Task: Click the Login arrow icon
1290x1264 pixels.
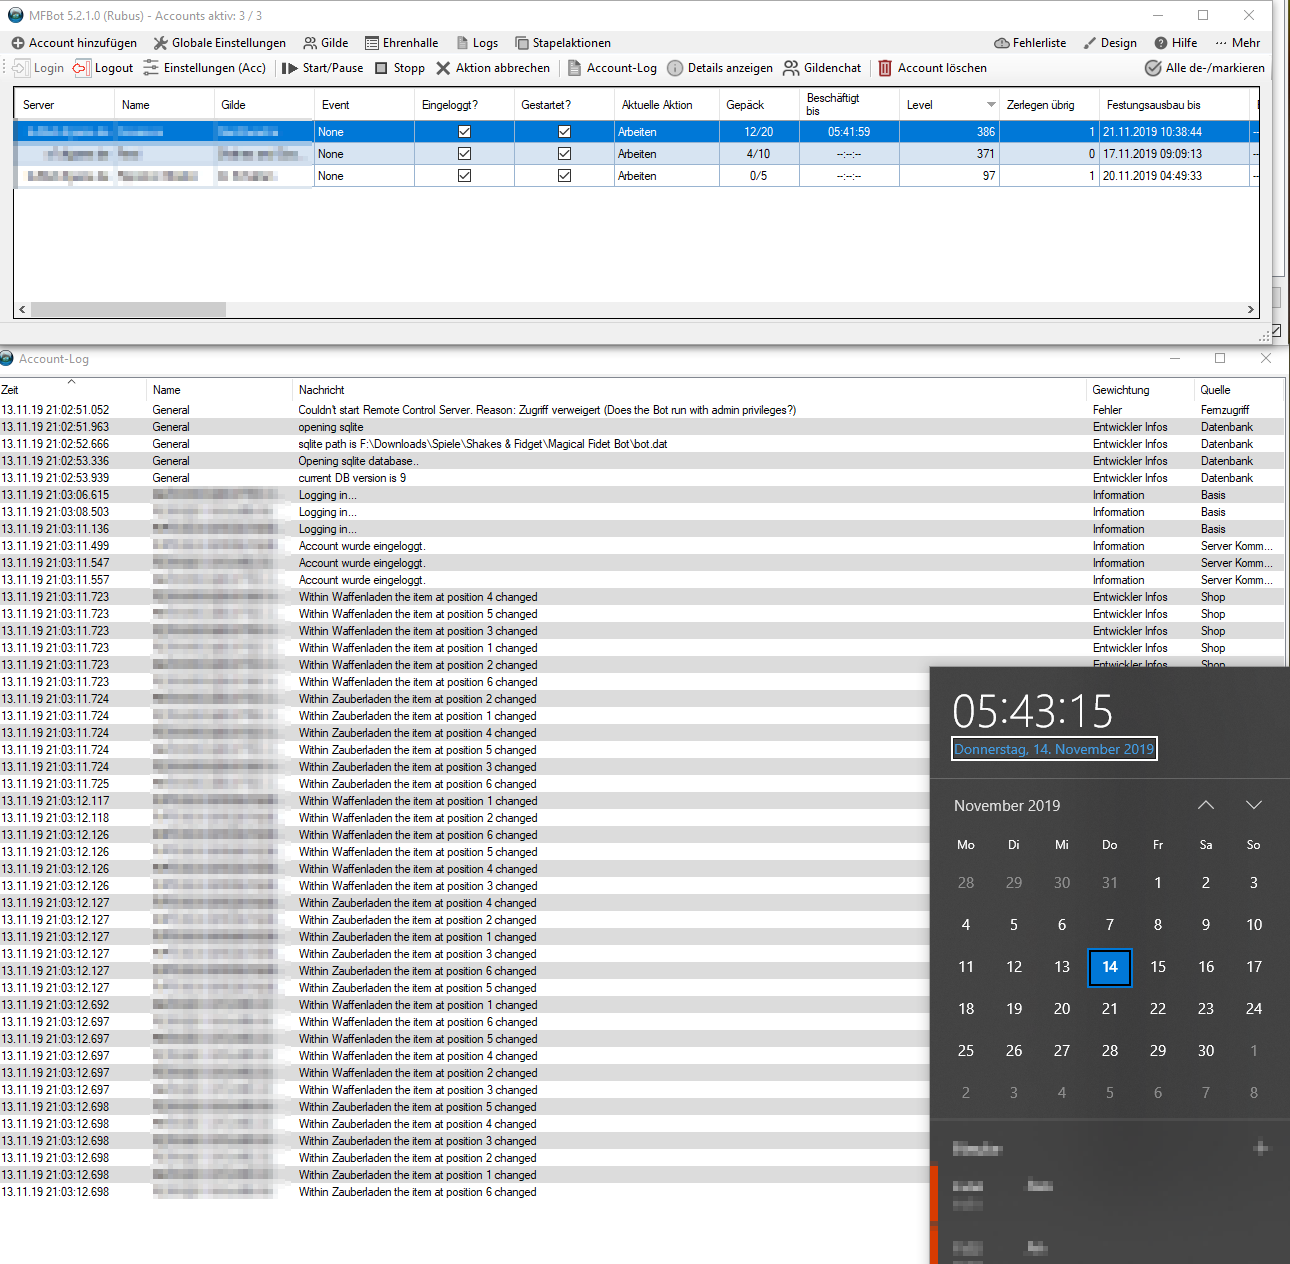Action: [21, 68]
